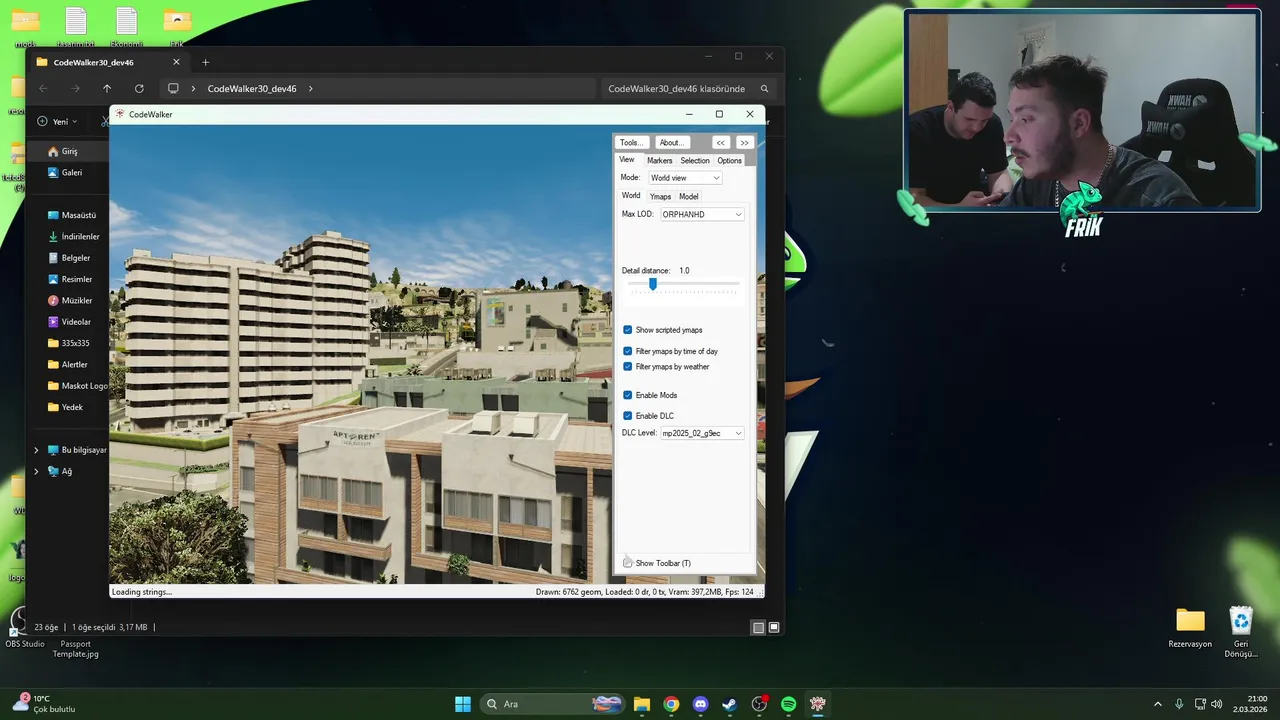Open a new tab in File Explorer

(206, 62)
